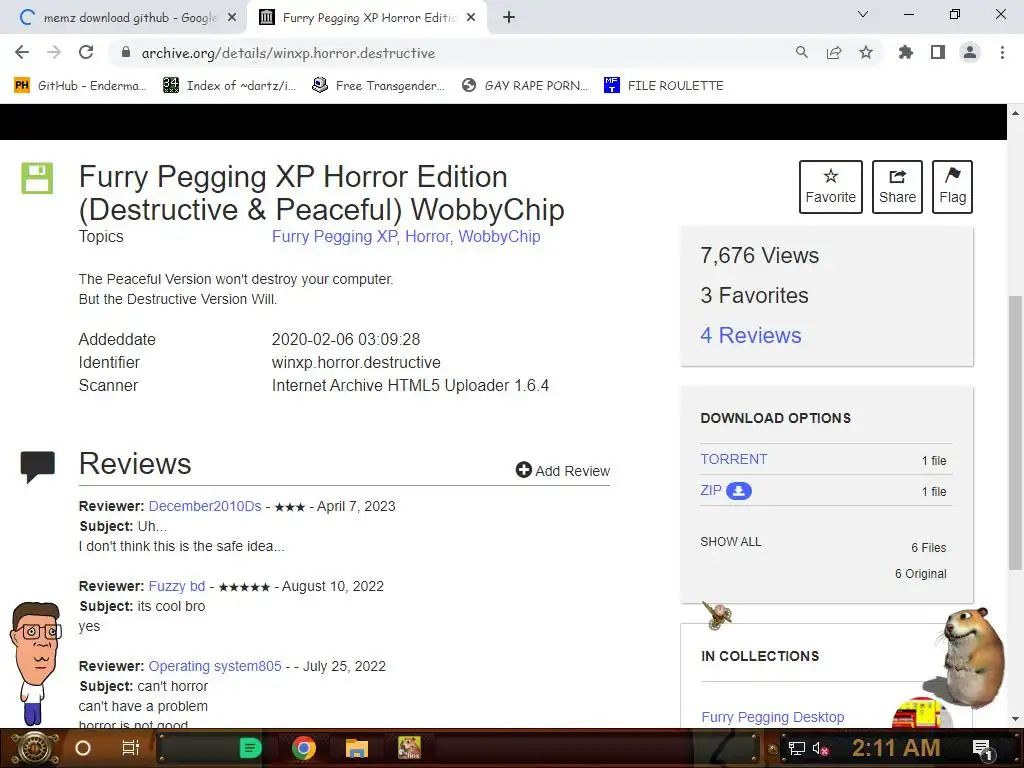The height and width of the screenshot is (768, 1024).
Task: Open the steampunk Start button
Action: tap(34, 748)
